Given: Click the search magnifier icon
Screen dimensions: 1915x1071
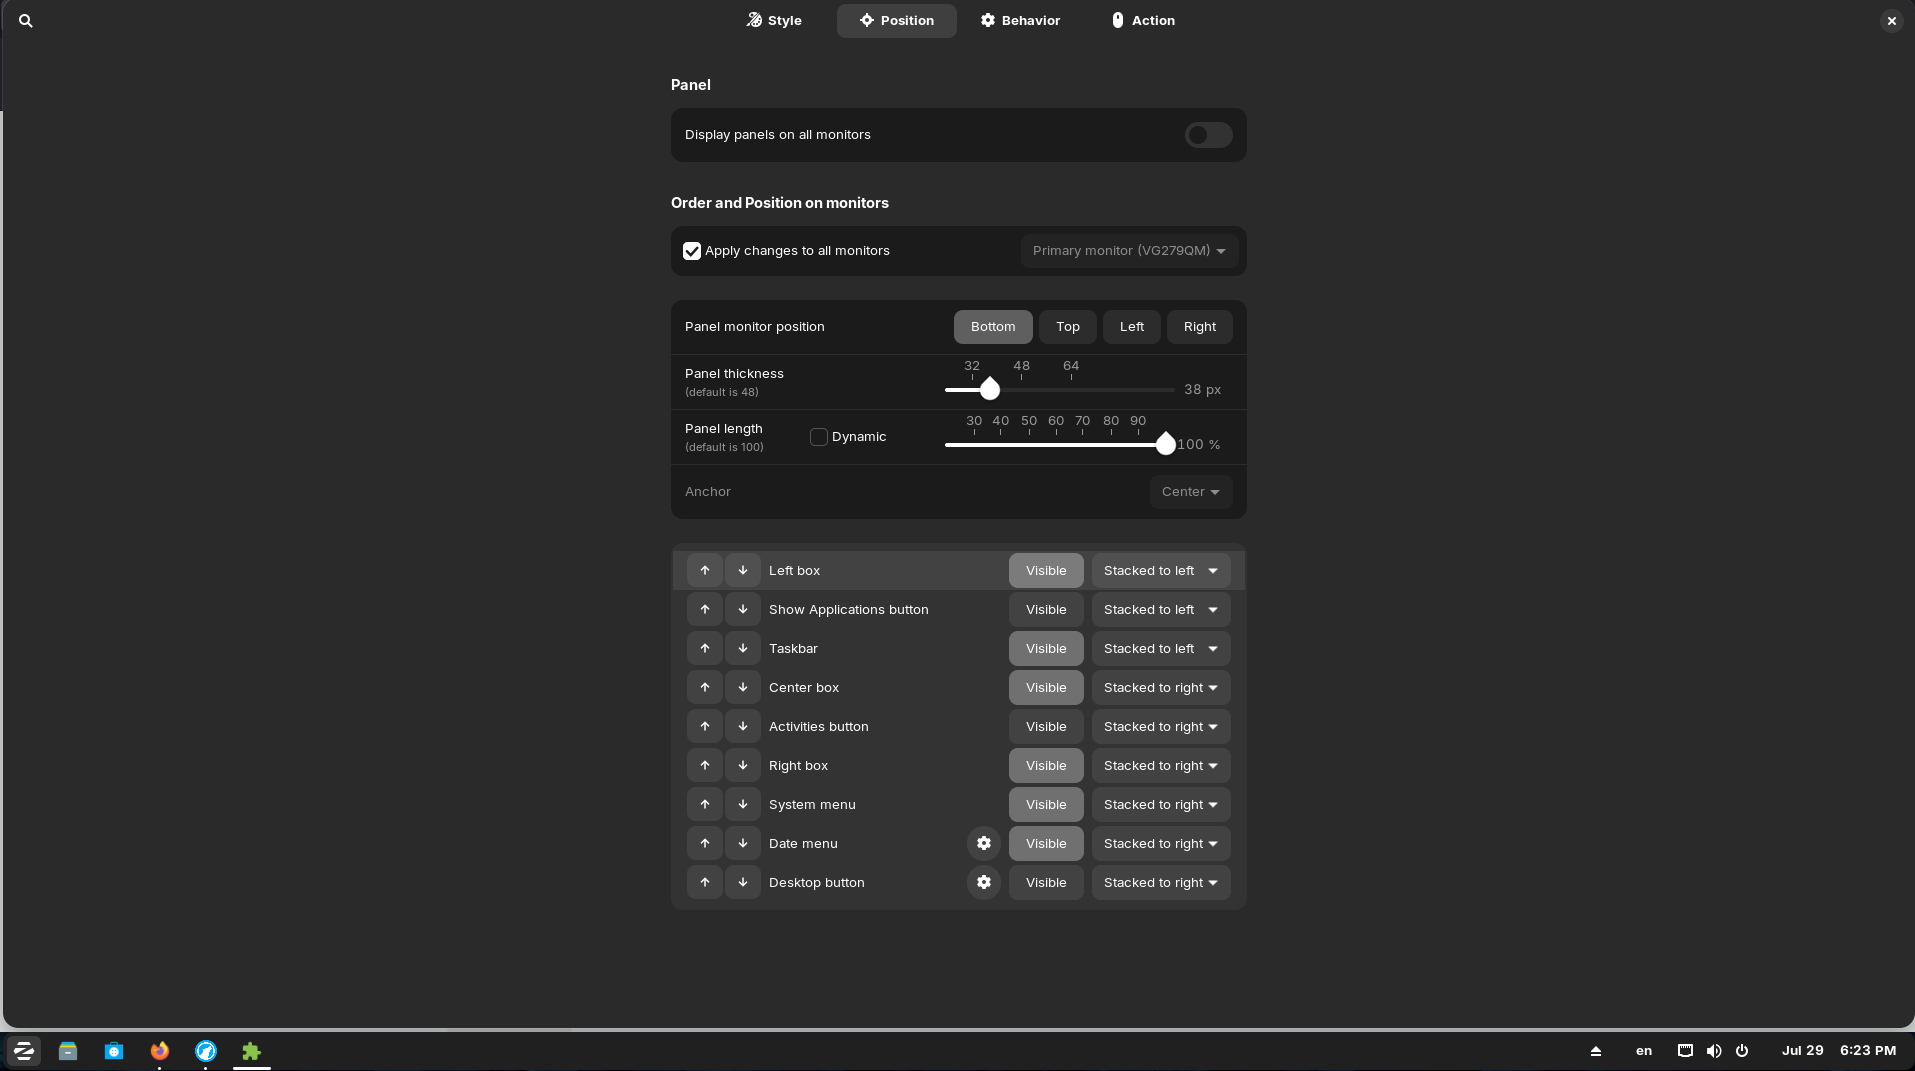Looking at the screenshot, I should [x=26, y=20].
